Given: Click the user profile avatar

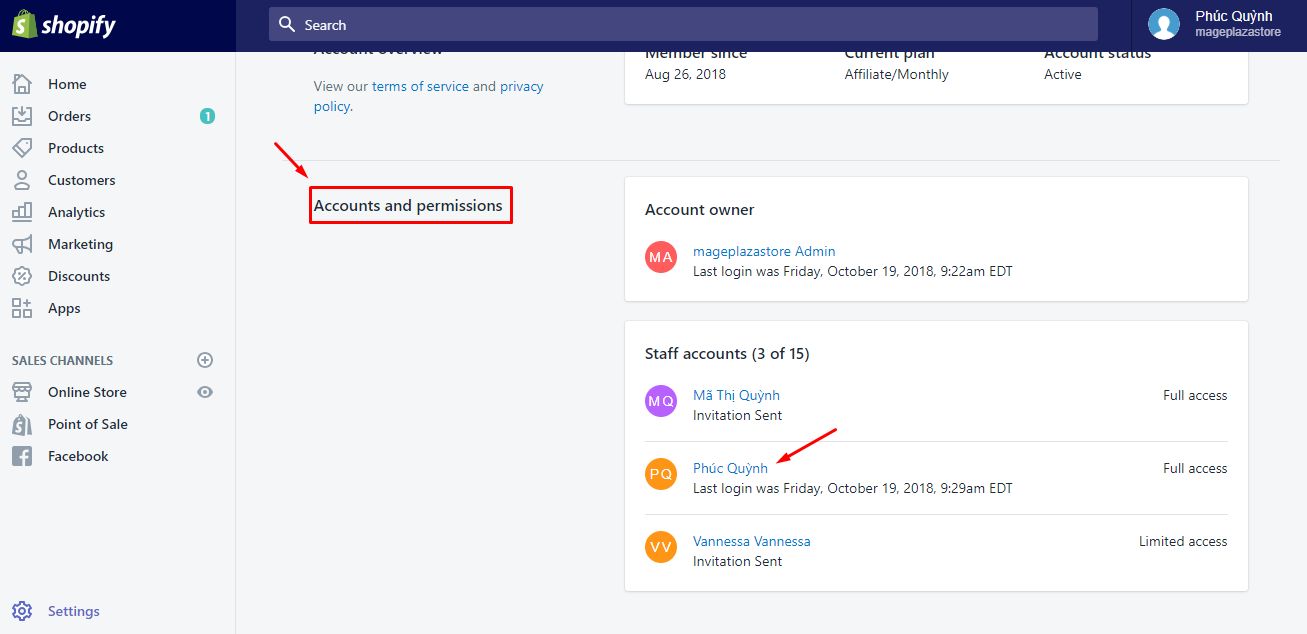Looking at the screenshot, I should pos(1164,24).
